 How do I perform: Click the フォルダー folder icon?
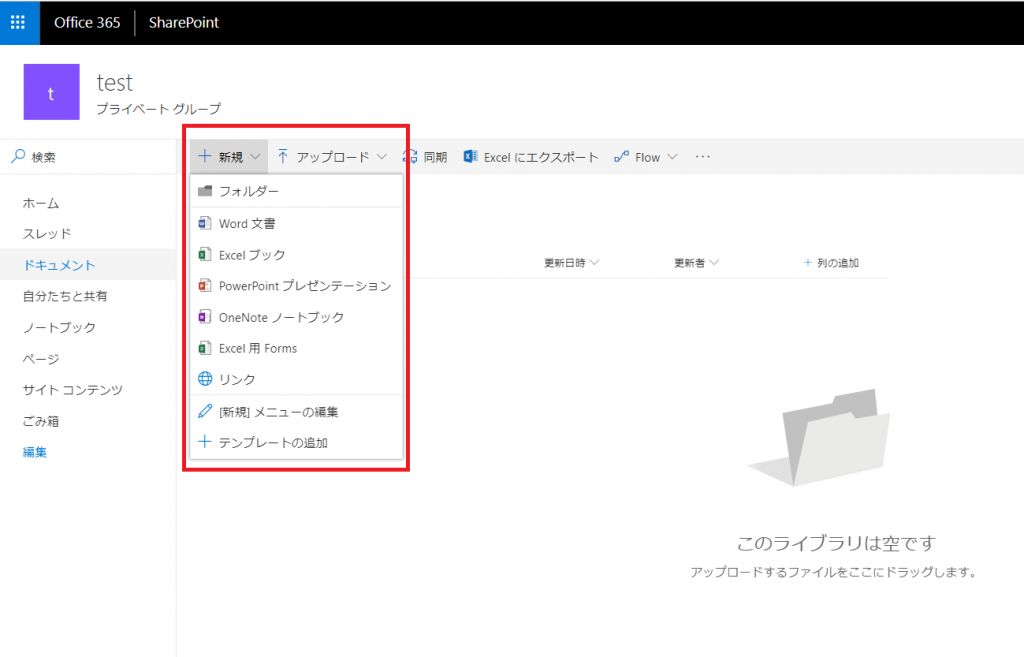tap(205, 191)
